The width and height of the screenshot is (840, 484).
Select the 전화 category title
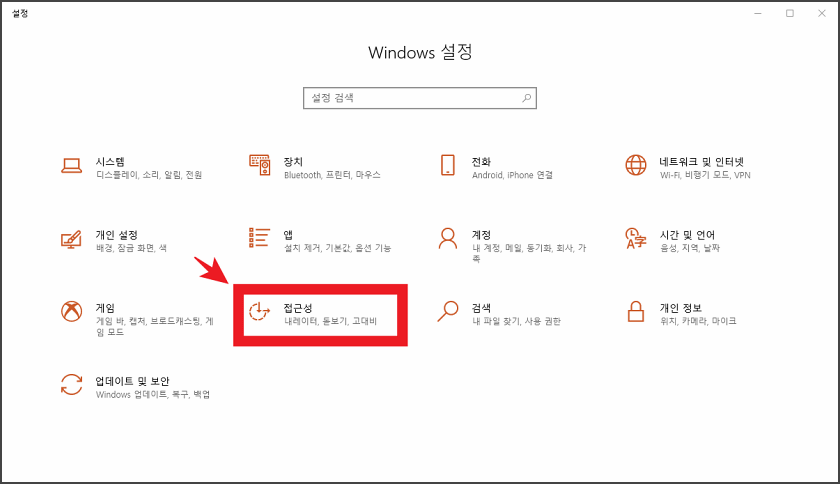481,162
